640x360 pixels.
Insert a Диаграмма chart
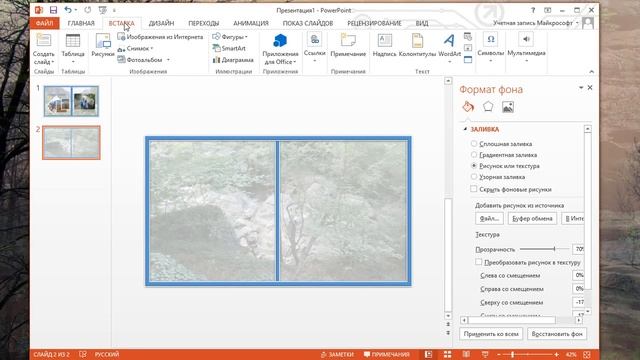(x=233, y=60)
